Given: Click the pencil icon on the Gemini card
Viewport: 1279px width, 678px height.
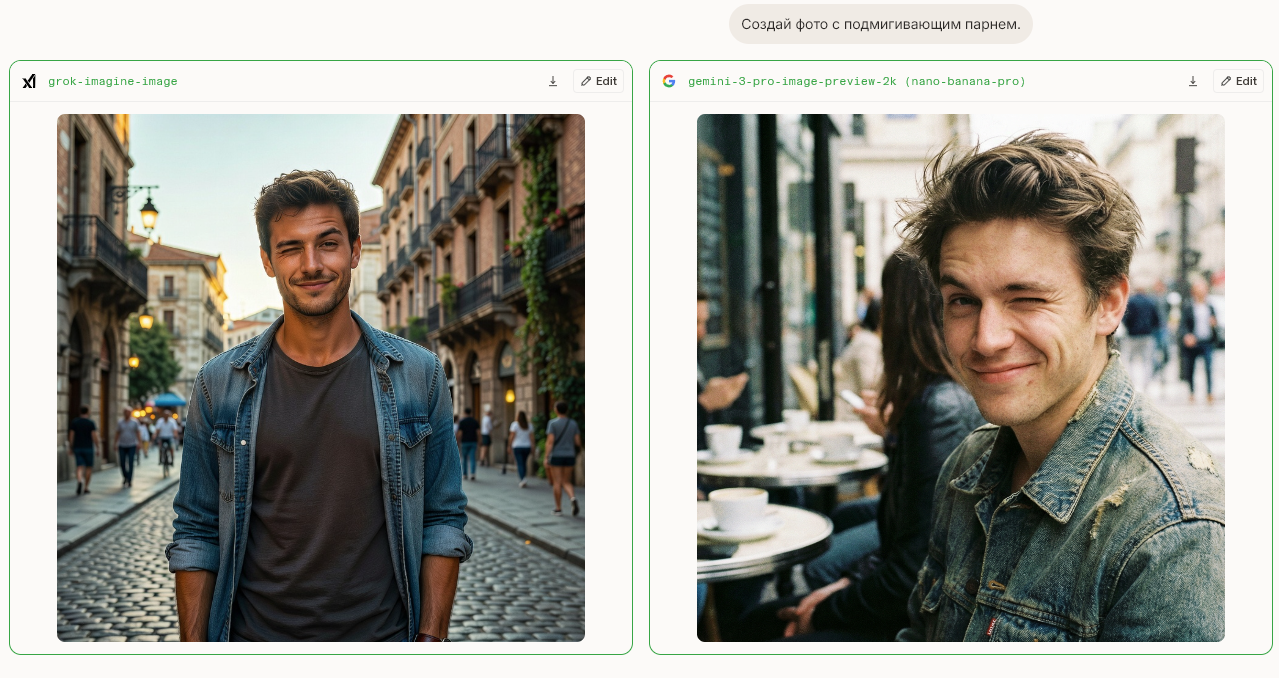Looking at the screenshot, I should (1226, 81).
